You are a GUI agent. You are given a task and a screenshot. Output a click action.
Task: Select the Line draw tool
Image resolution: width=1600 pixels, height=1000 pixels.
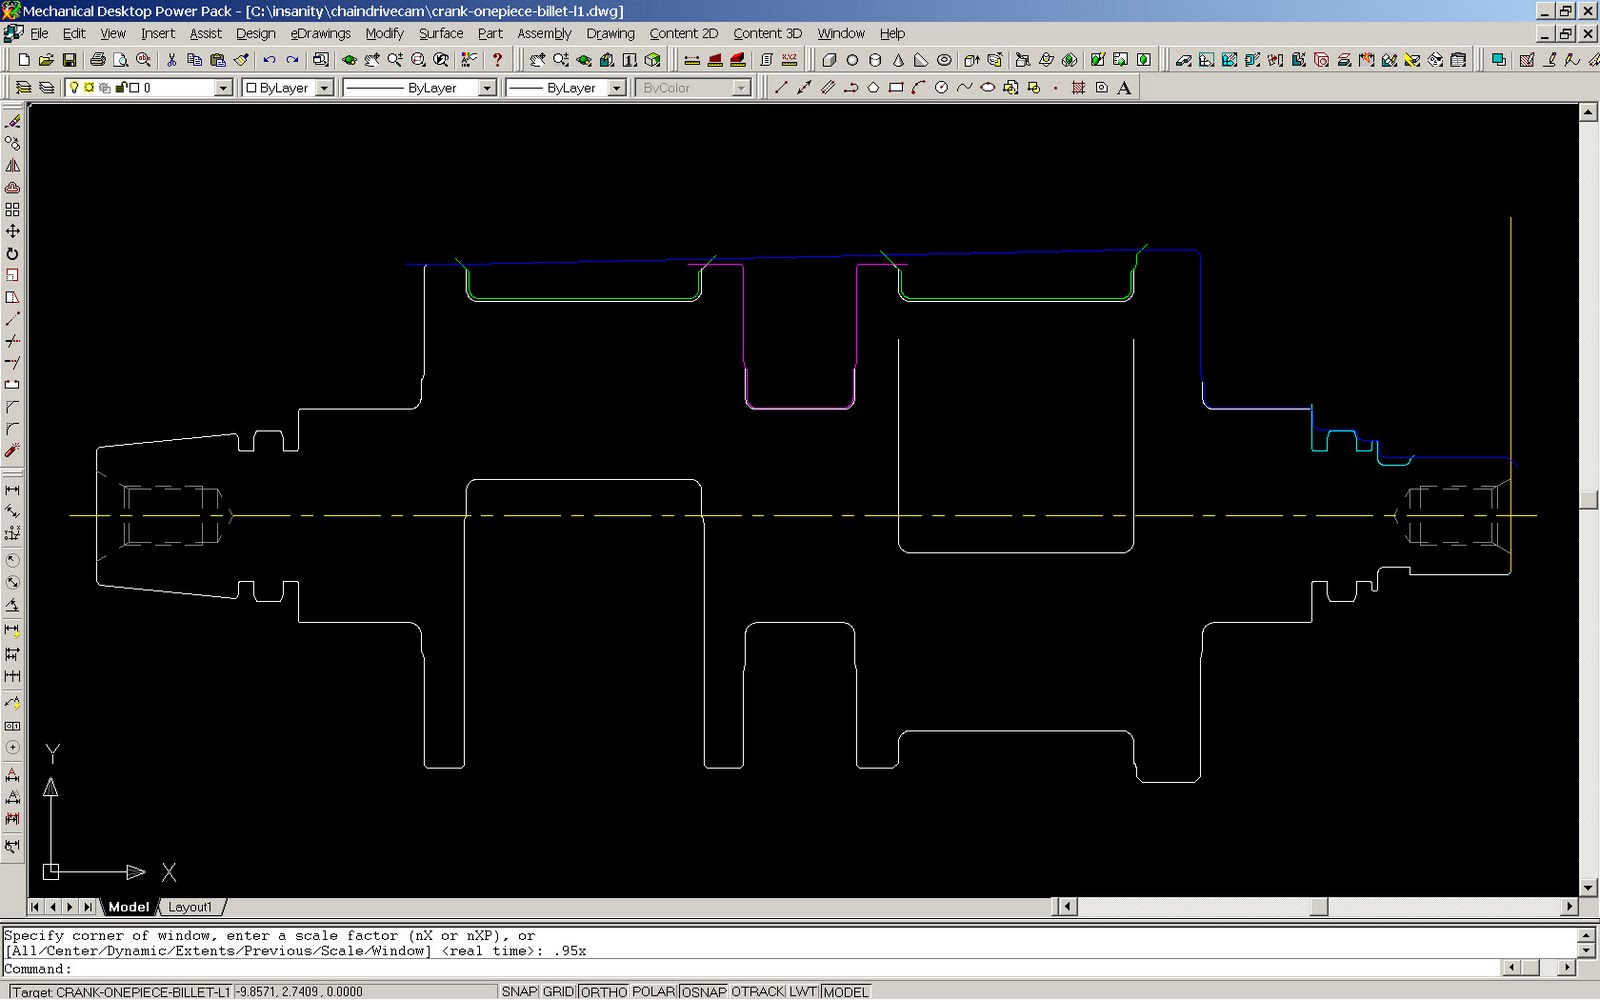click(x=781, y=88)
